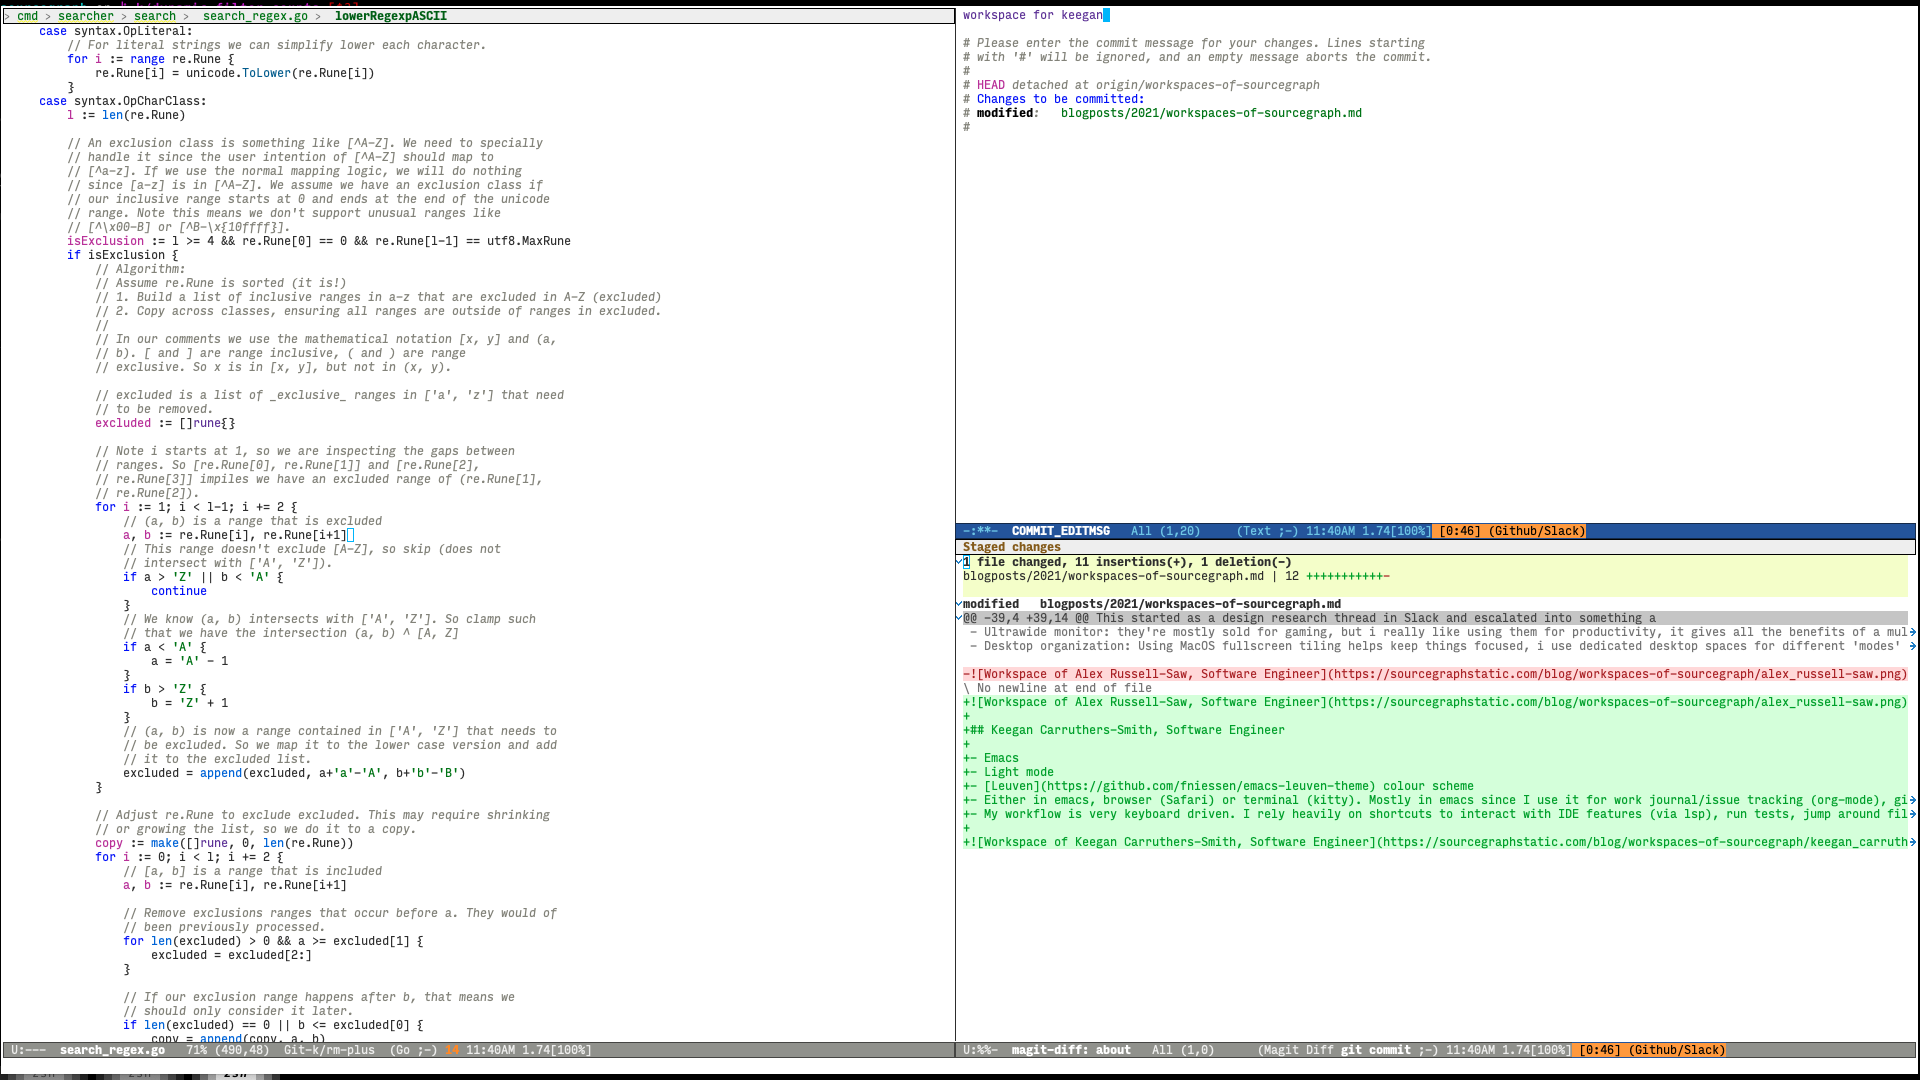Click the "b = 'Z' + 1" code line
This screenshot has height=1080, width=1920.
[x=189, y=703]
